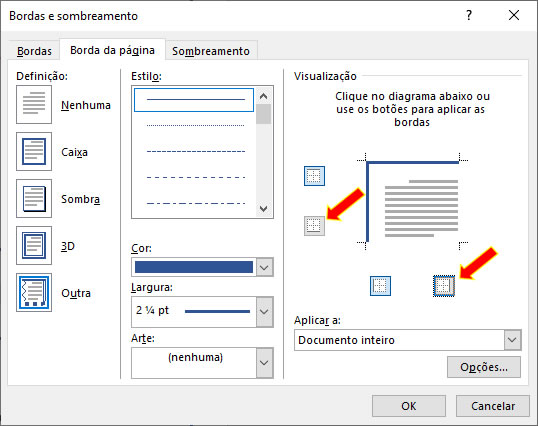The height and width of the screenshot is (426, 538).
Task: Click the (nenhuma) Arte field
Action: (194, 363)
